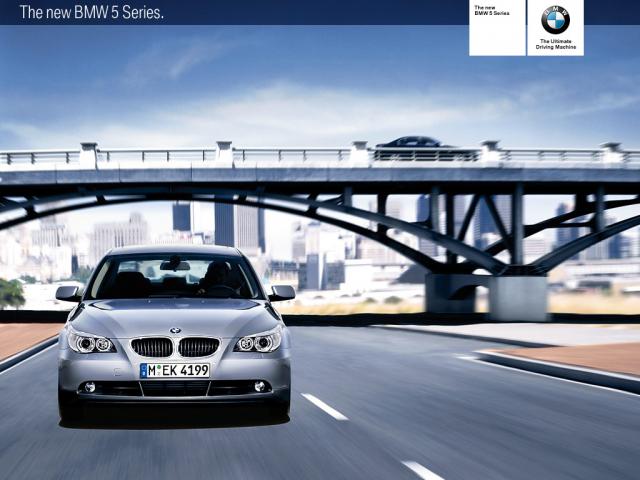Click the white dashed lane marking nearest the car

(325, 406)
